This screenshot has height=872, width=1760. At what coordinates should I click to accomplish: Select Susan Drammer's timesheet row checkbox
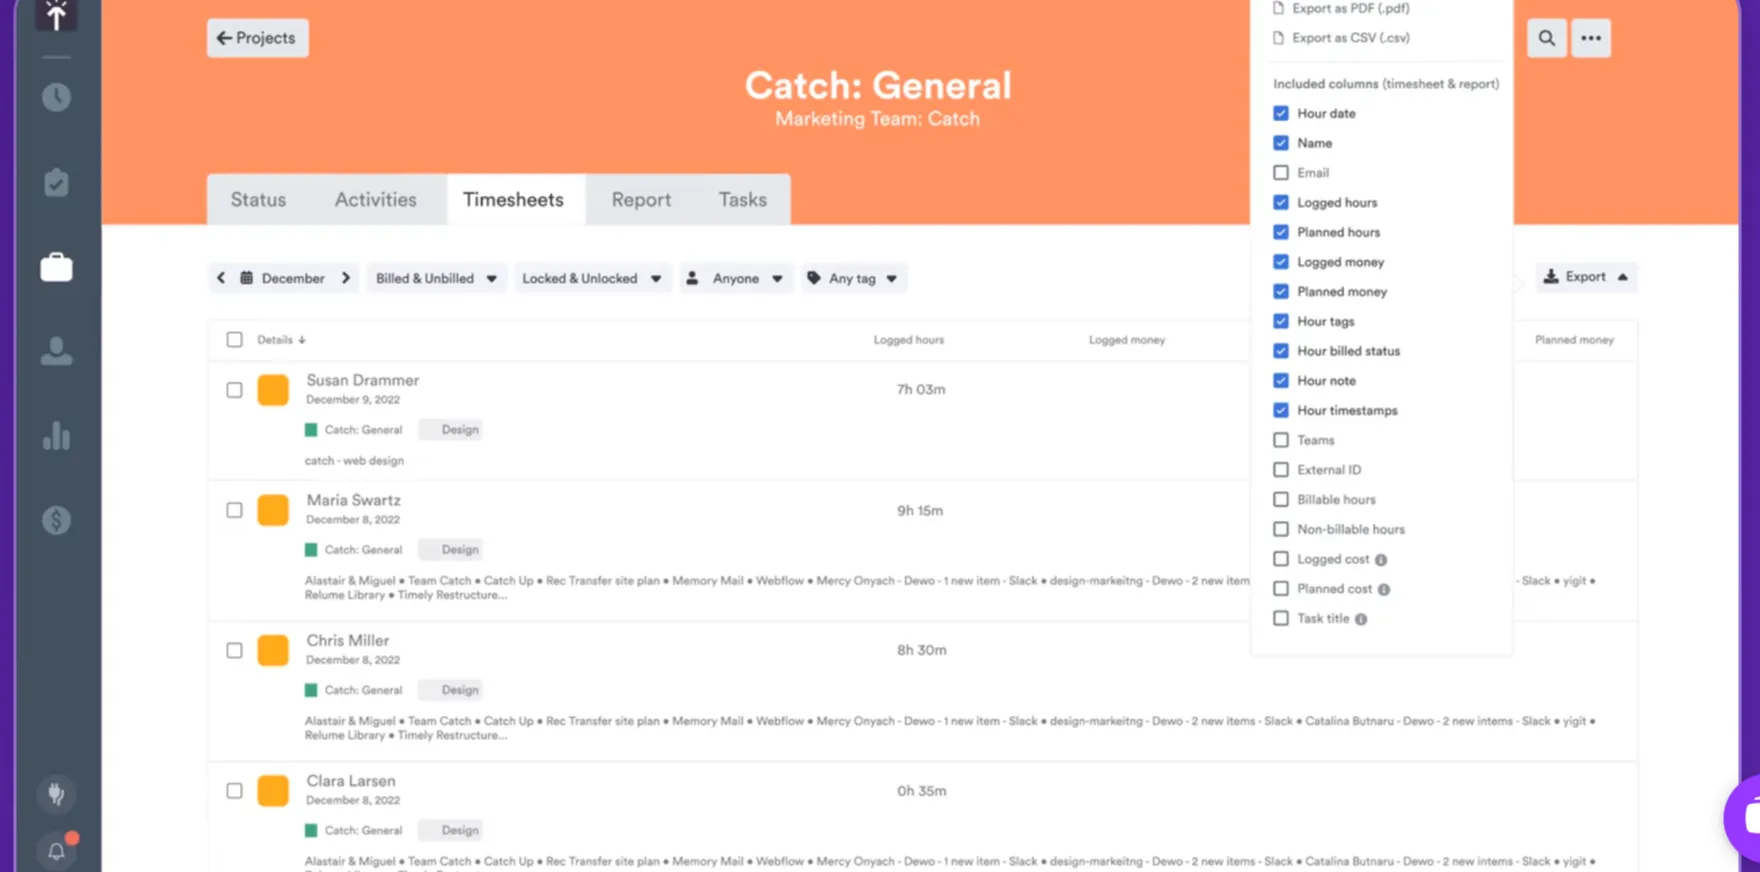[x=234, y=390]
